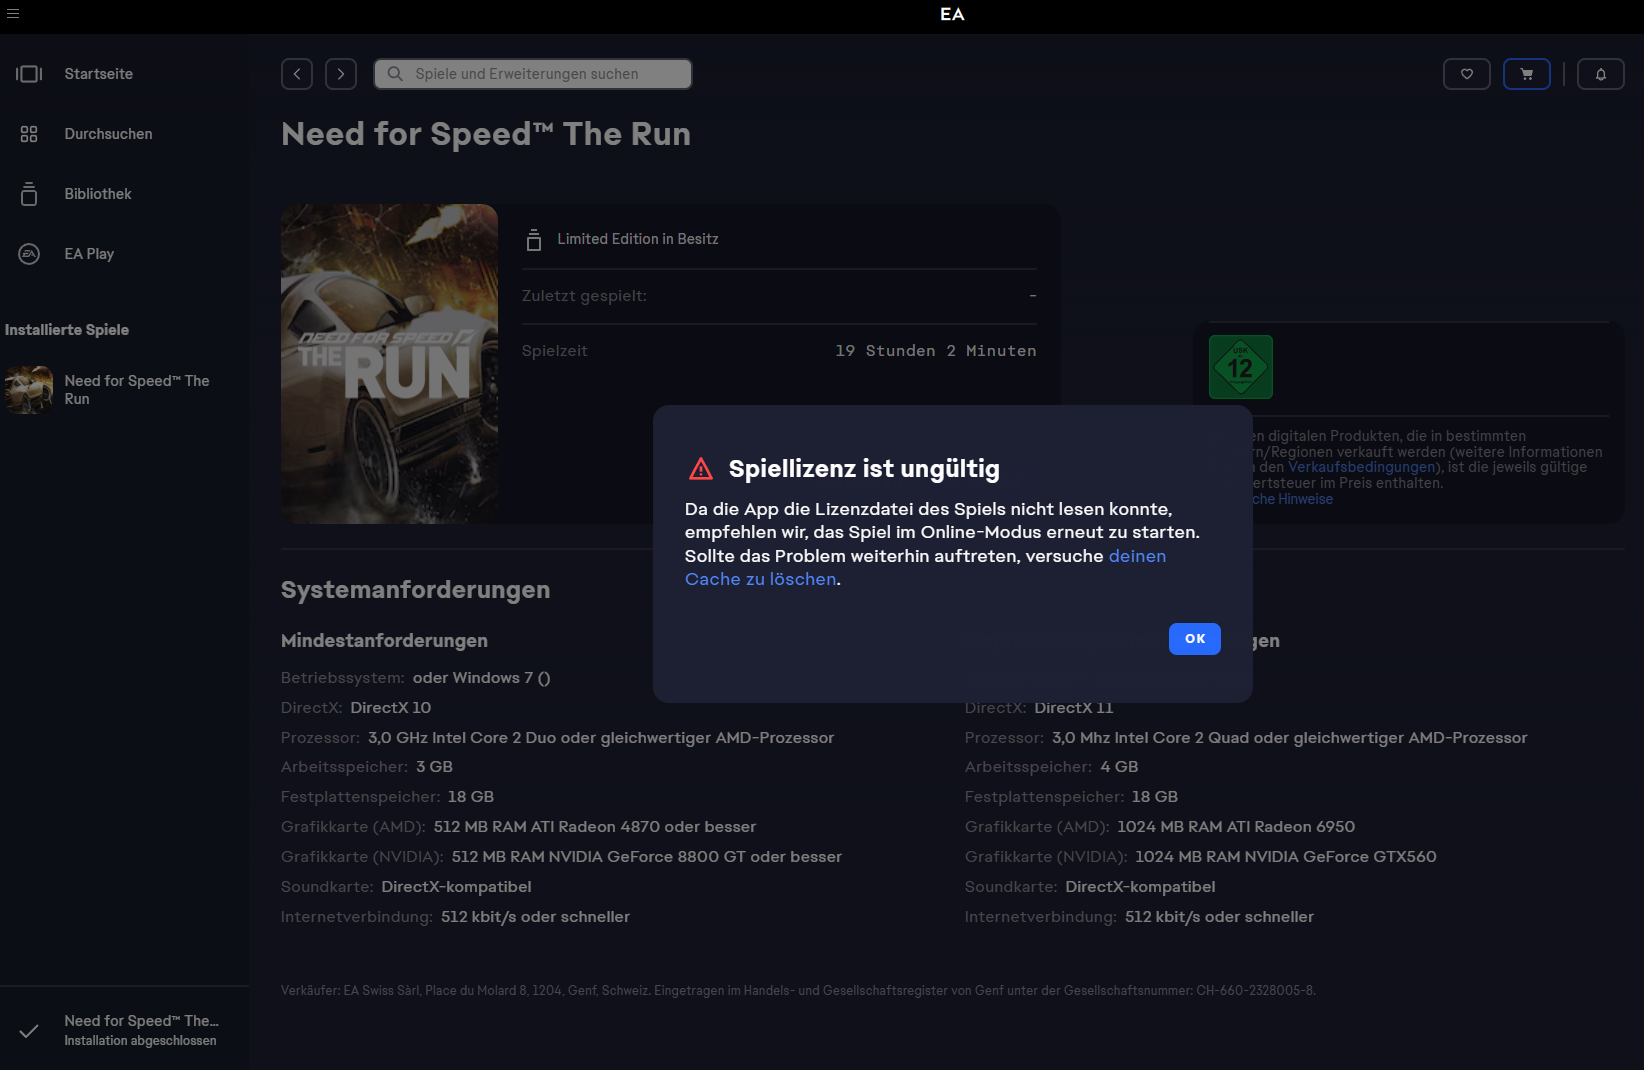Click the 'Installierte Spiele' heading
1644x1070 pixels.
pos(67,330)
